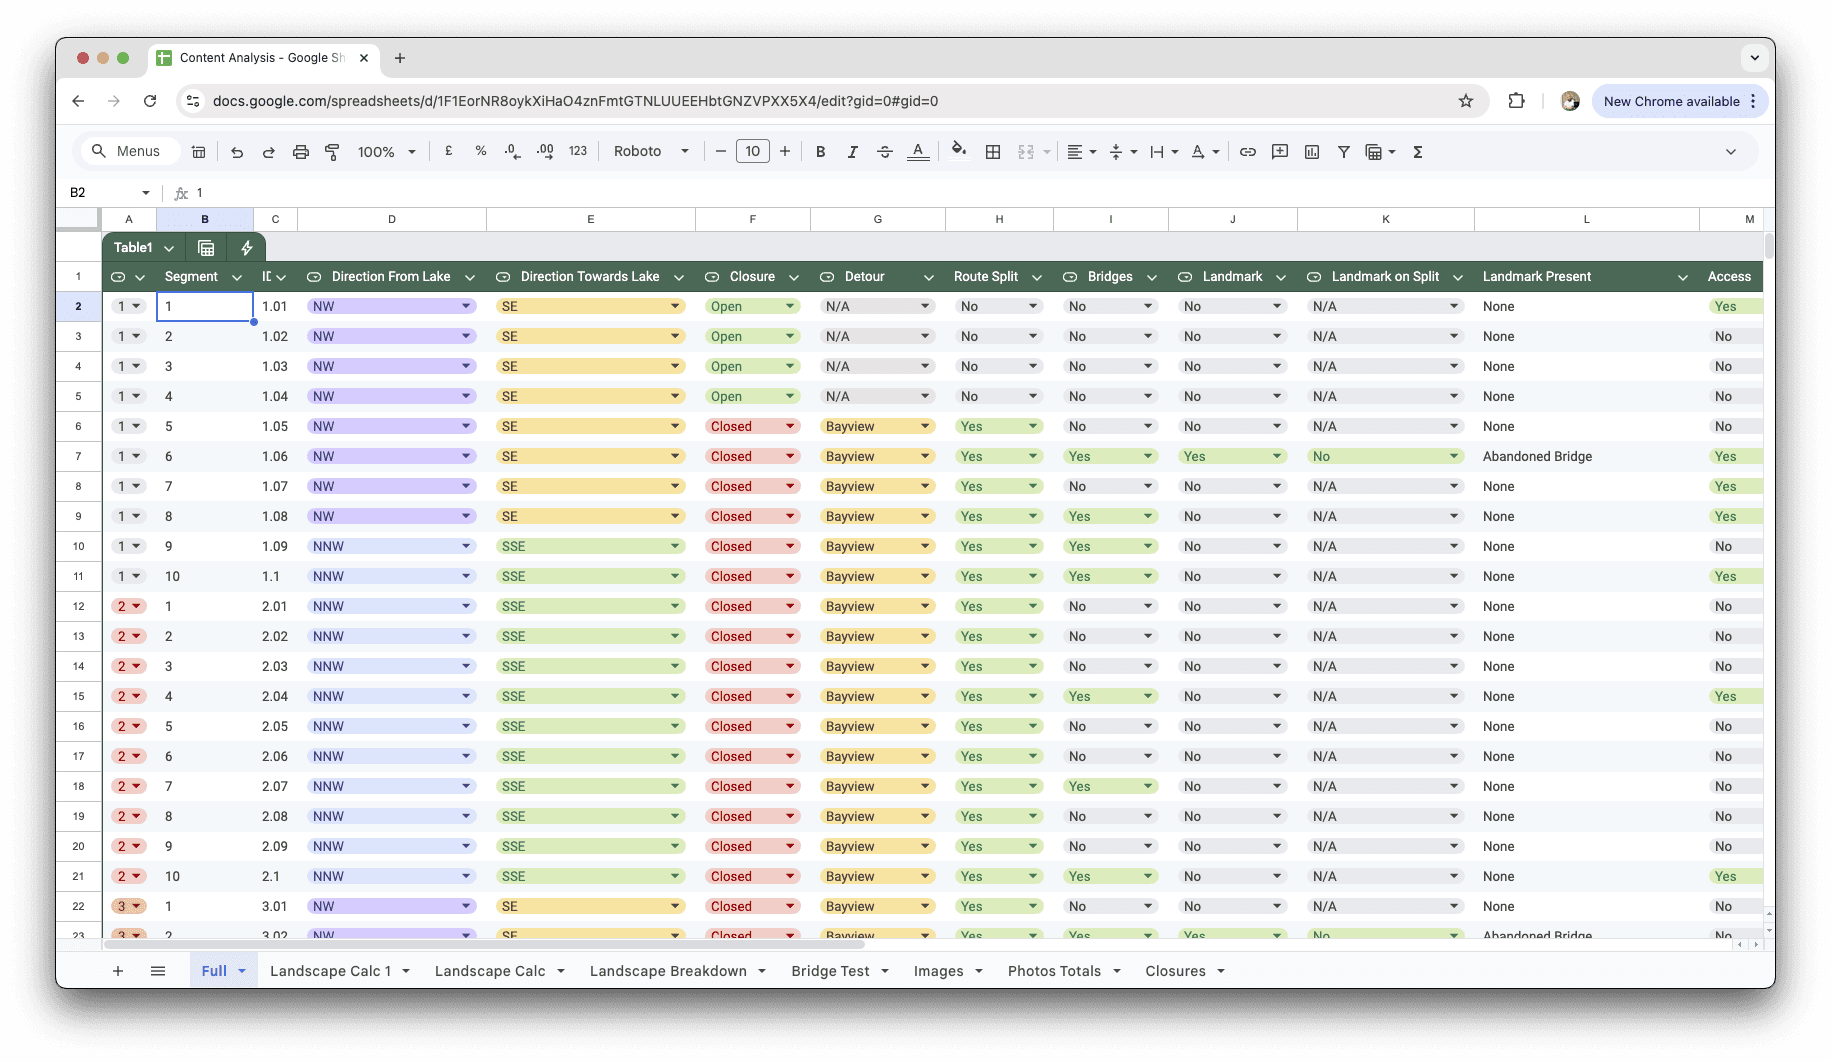Viewport: 1831px width, 1062px height.
Task: Decrease font size with minus button
Action: [721, 152]
